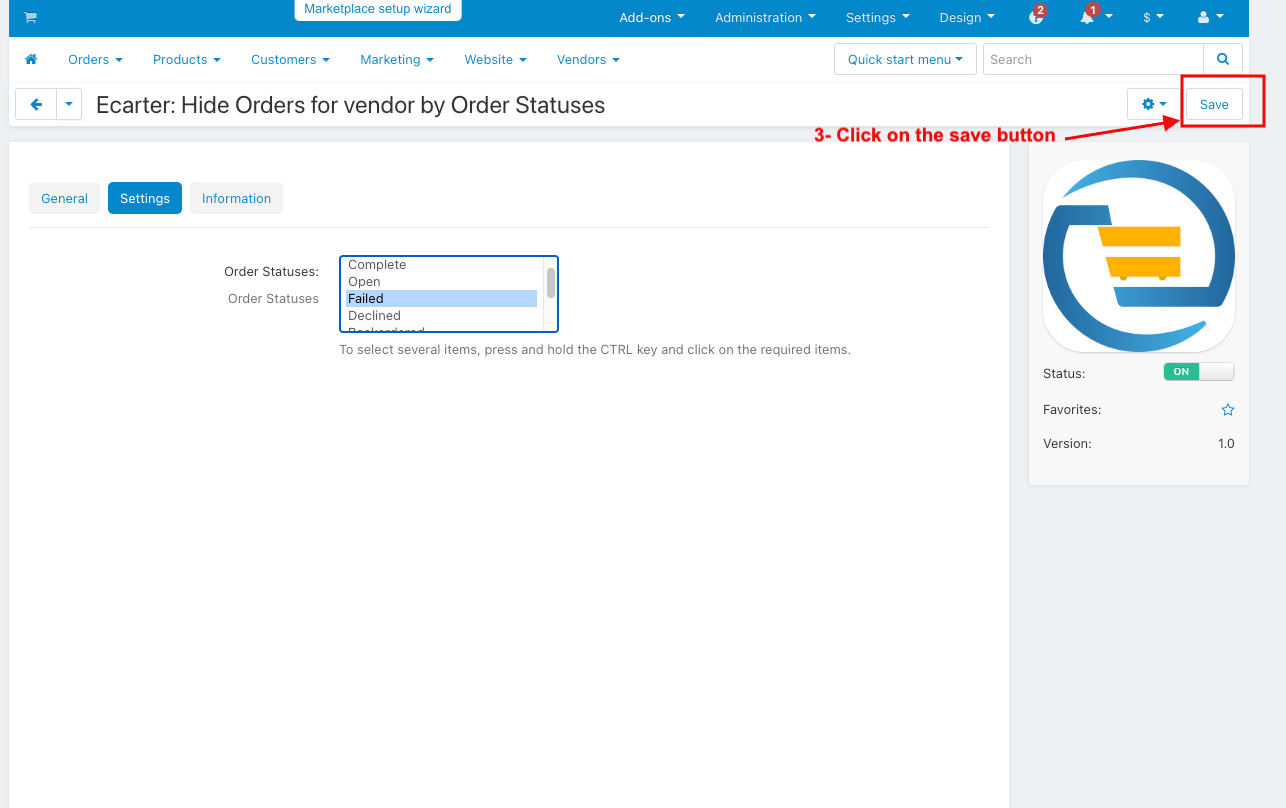The width and height of the screenshot is (1286, 808).
Task: Mark add-on as favorite star
Action: (1228, 410)
